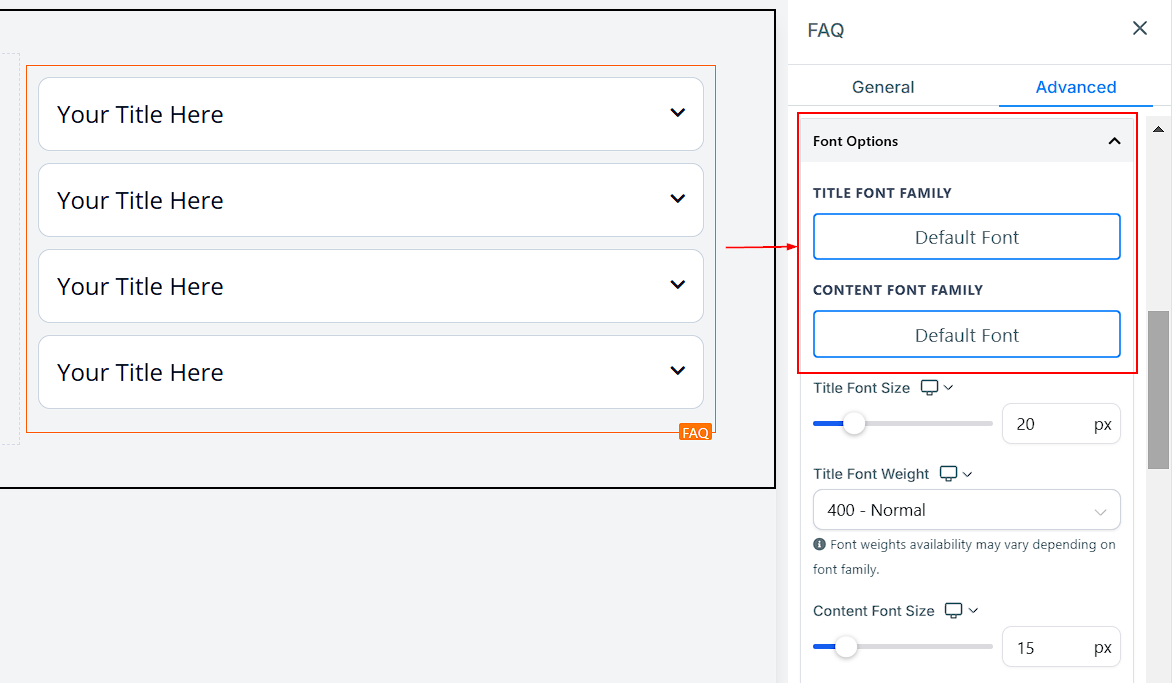Click the orange FAQ element badge
The width and height of the screenshot is (1172, 683).
(x=695, y=433)
